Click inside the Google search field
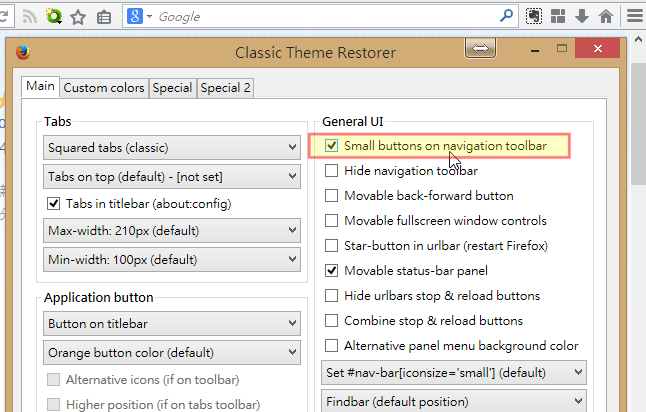Viewport: 646px width, 412px height. coord(325,16)
